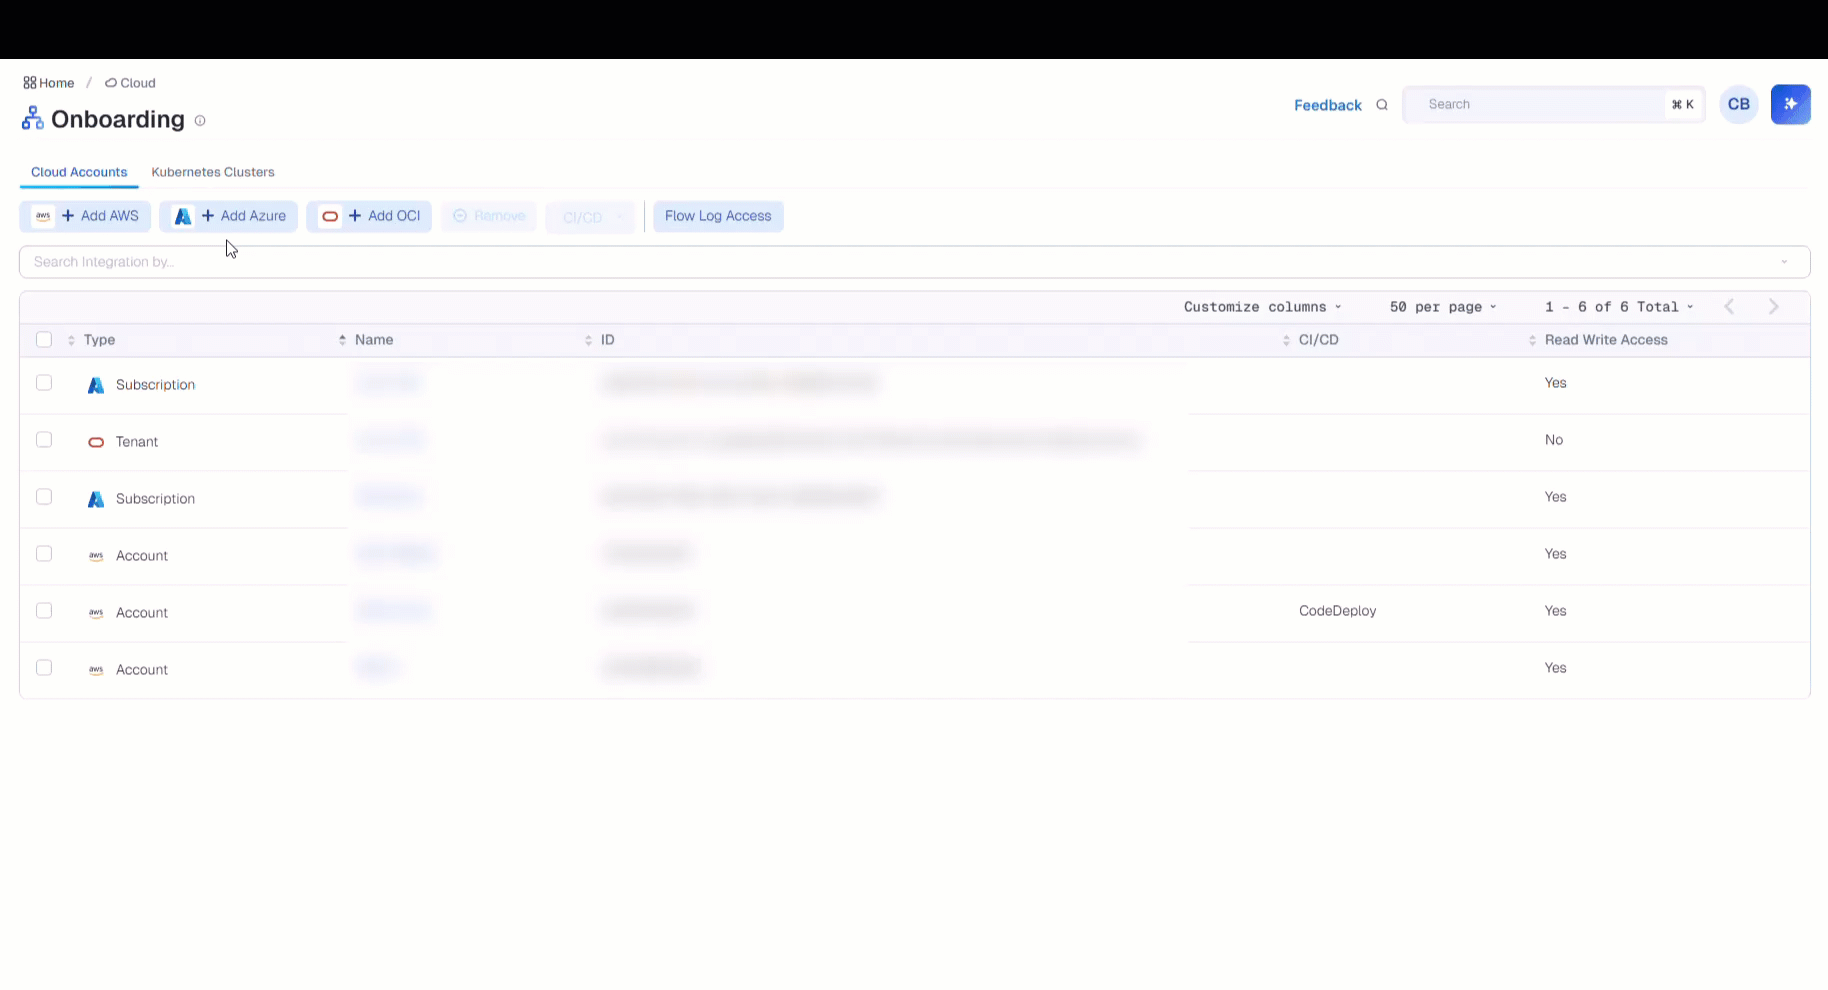Click the red OCI icon in Tenant row

click(96, 442)
